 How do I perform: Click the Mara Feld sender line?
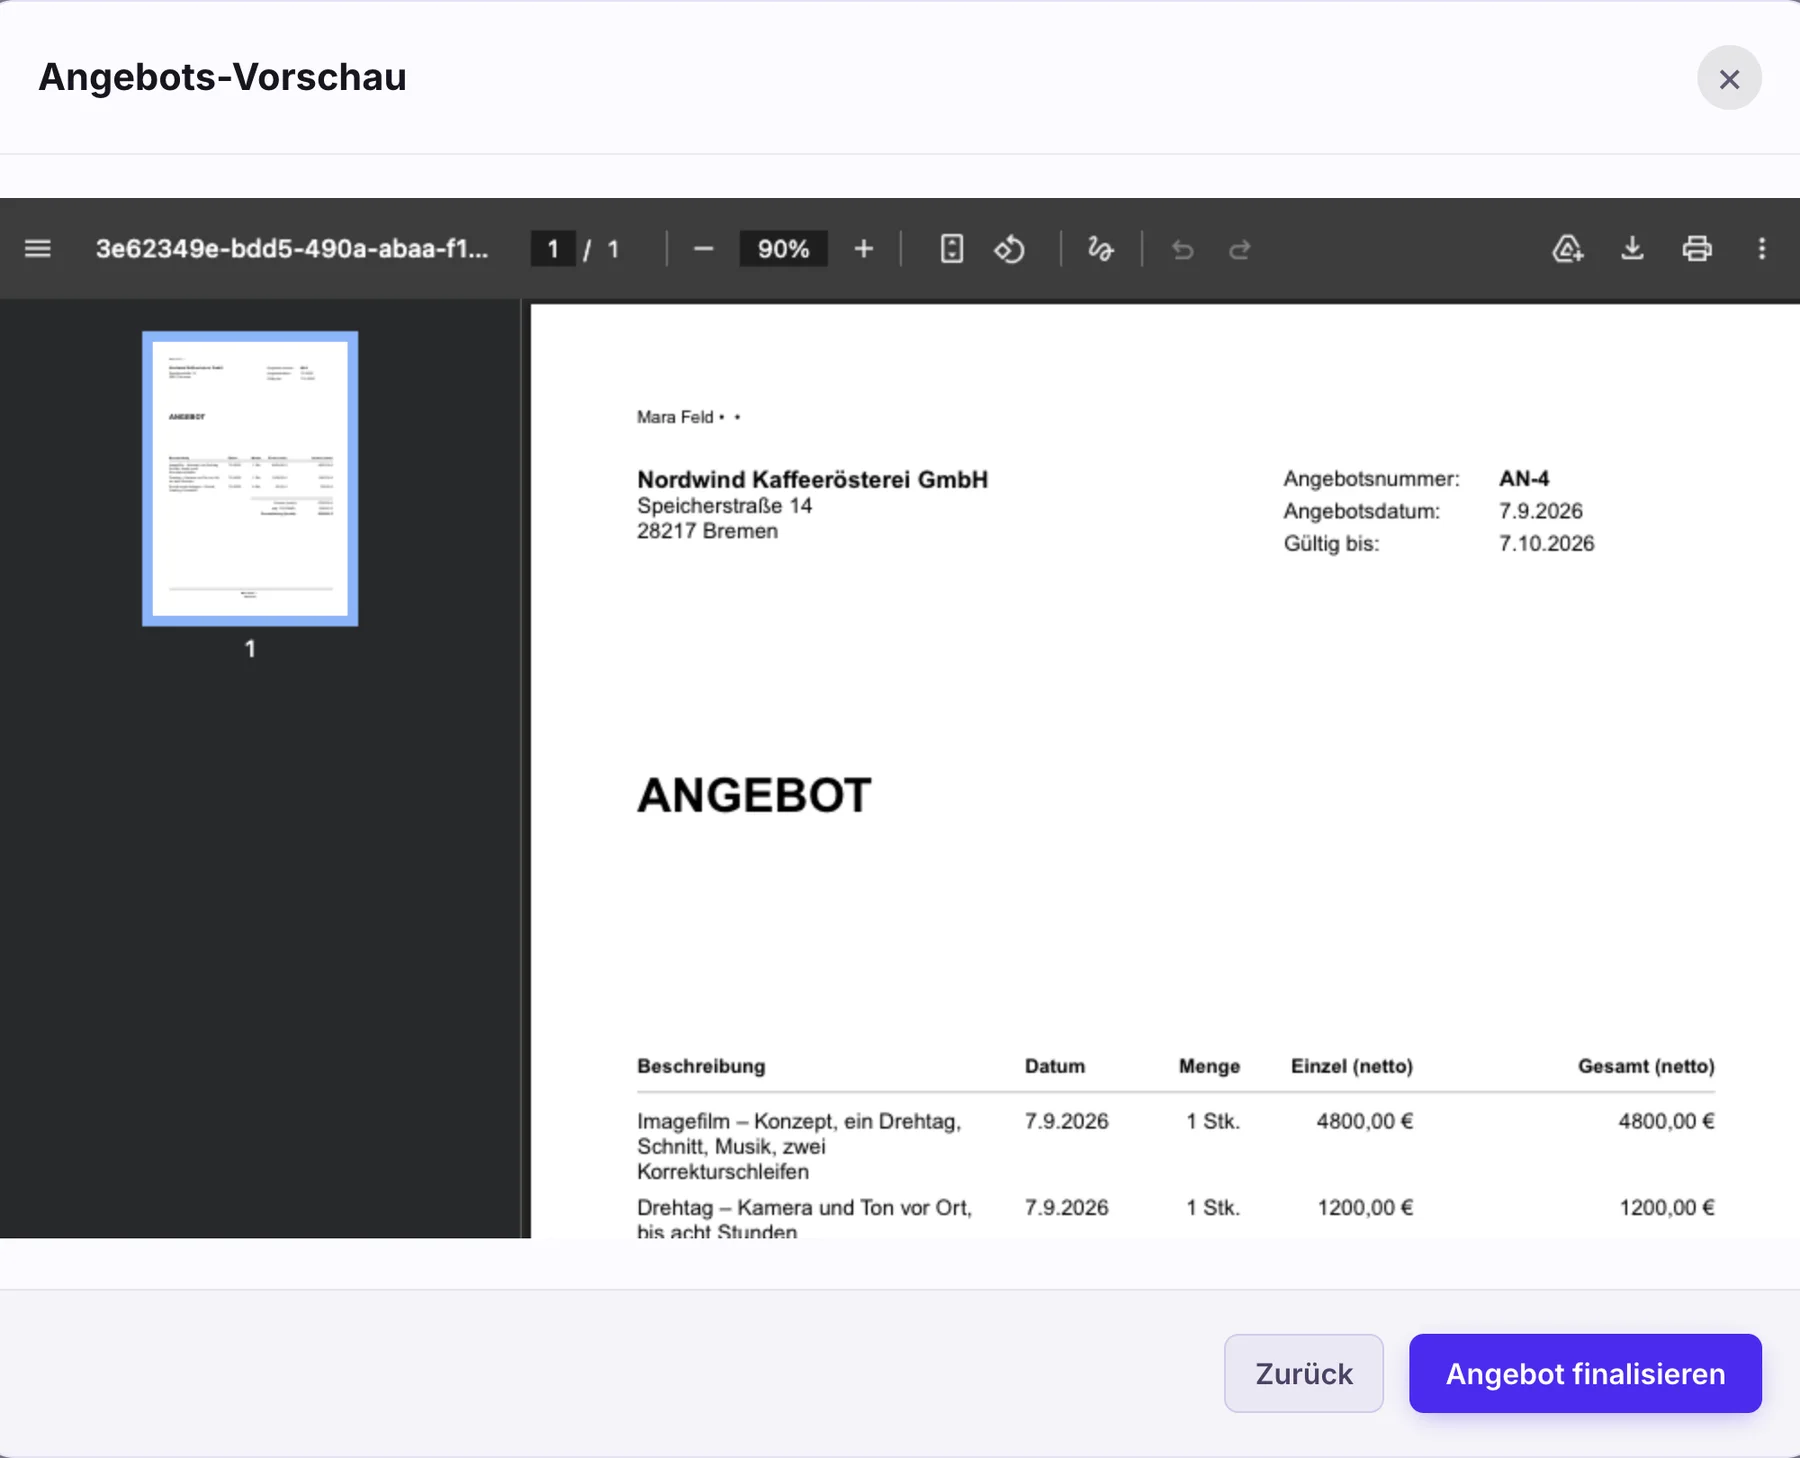pyautogui.click(x=688, y=417)
